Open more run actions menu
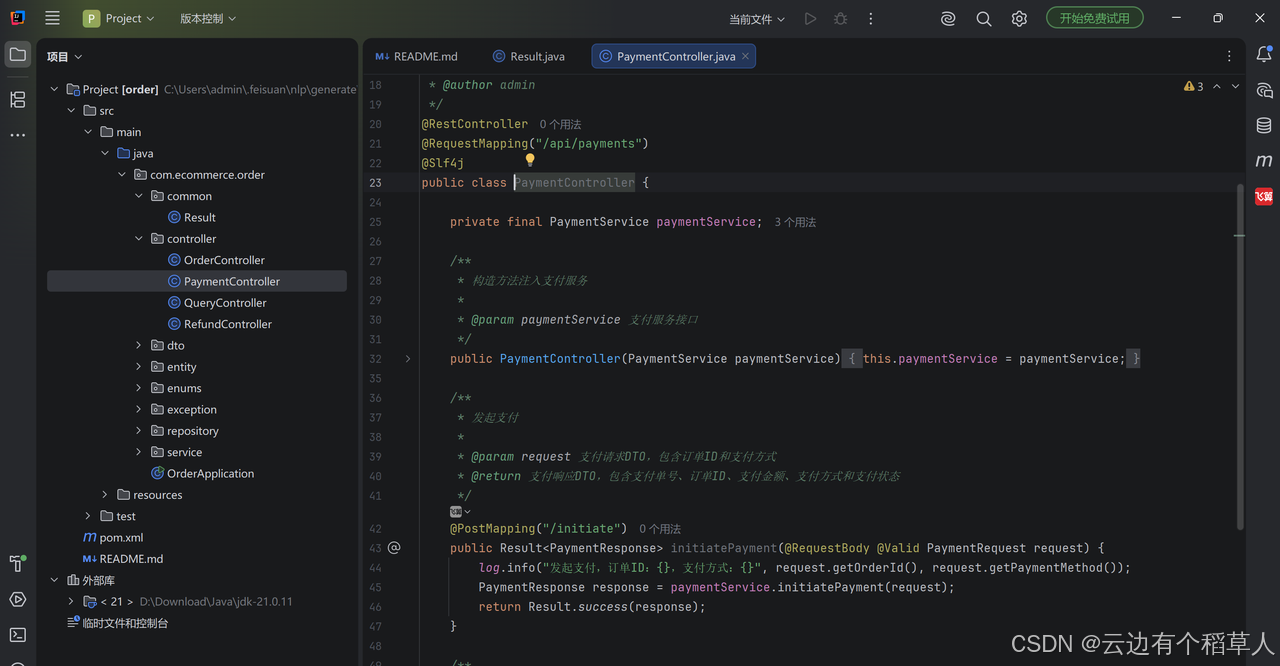 coord(871,19)
